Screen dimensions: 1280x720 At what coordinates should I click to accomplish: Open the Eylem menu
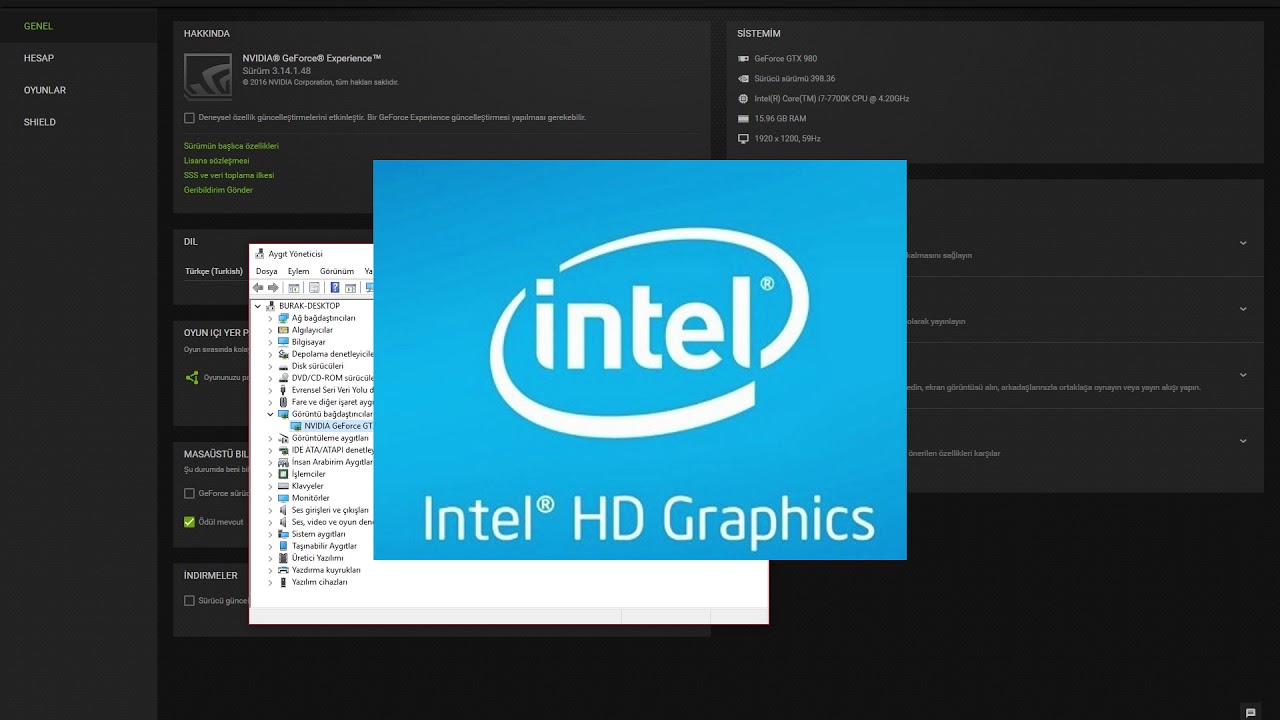pyautogui.click(x=298, y=271)
